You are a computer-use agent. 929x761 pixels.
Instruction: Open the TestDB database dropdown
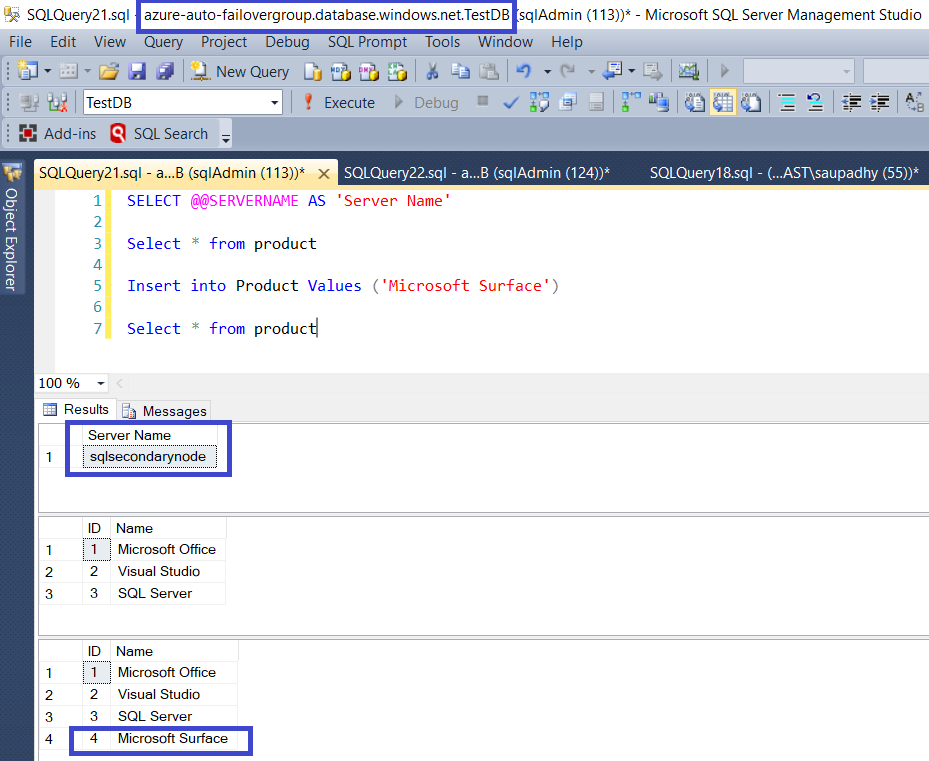click(274, 103)
